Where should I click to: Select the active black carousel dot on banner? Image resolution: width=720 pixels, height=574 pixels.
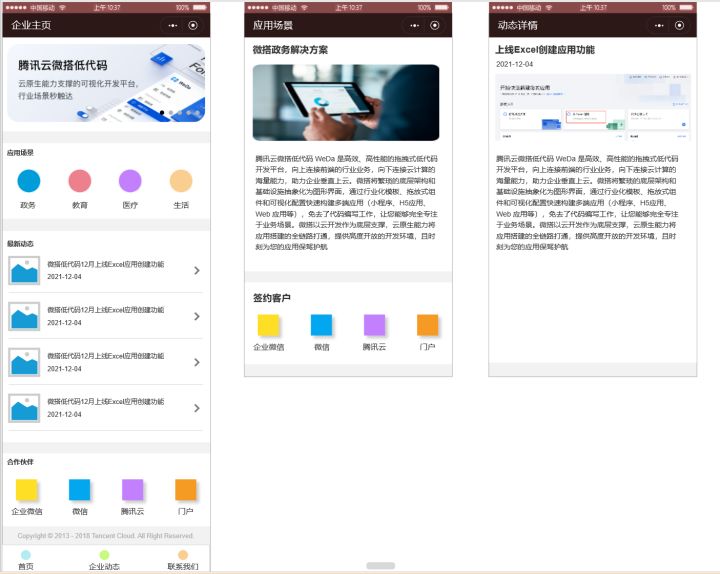162,113
